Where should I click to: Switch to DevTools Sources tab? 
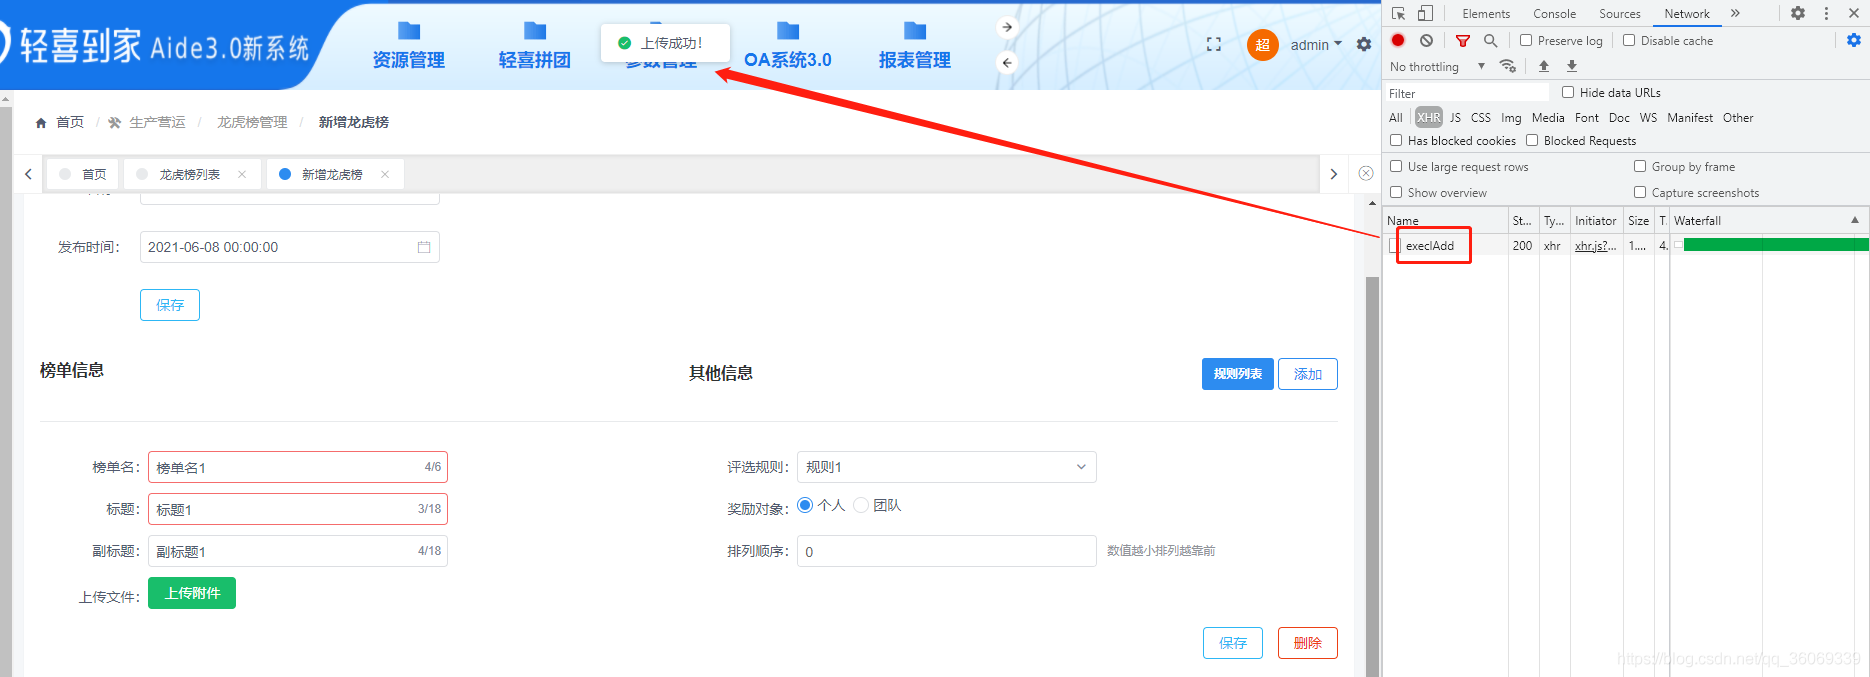coord(1620,13)
